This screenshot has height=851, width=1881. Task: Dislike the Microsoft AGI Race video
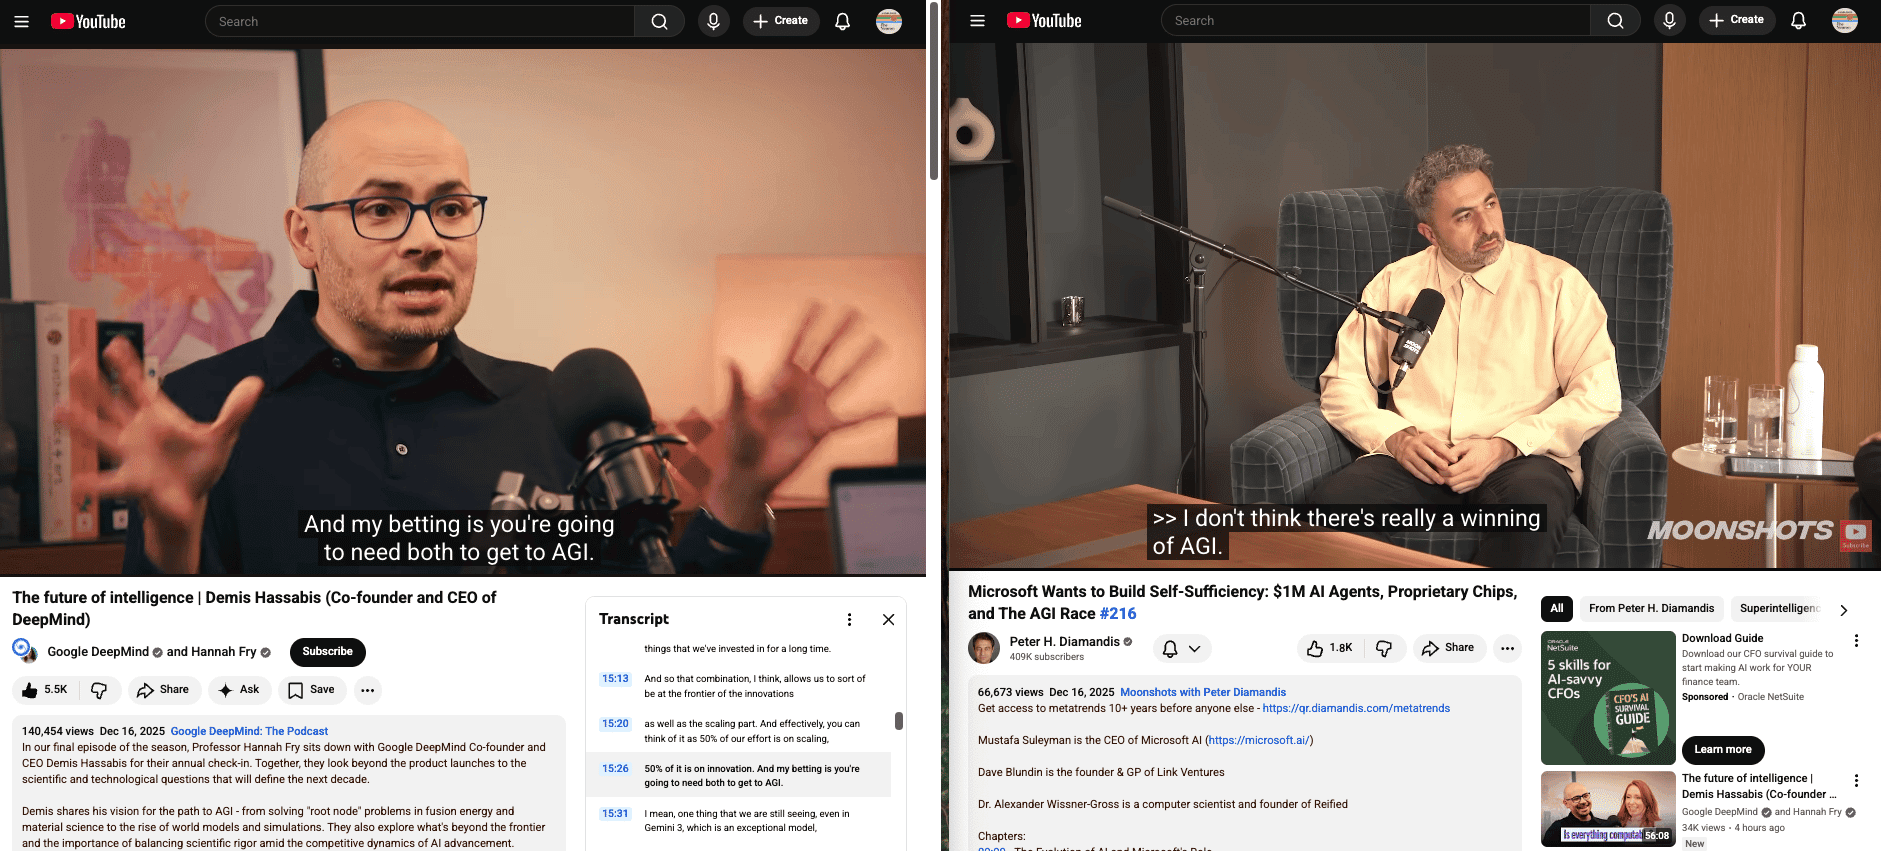point(1385,648)
